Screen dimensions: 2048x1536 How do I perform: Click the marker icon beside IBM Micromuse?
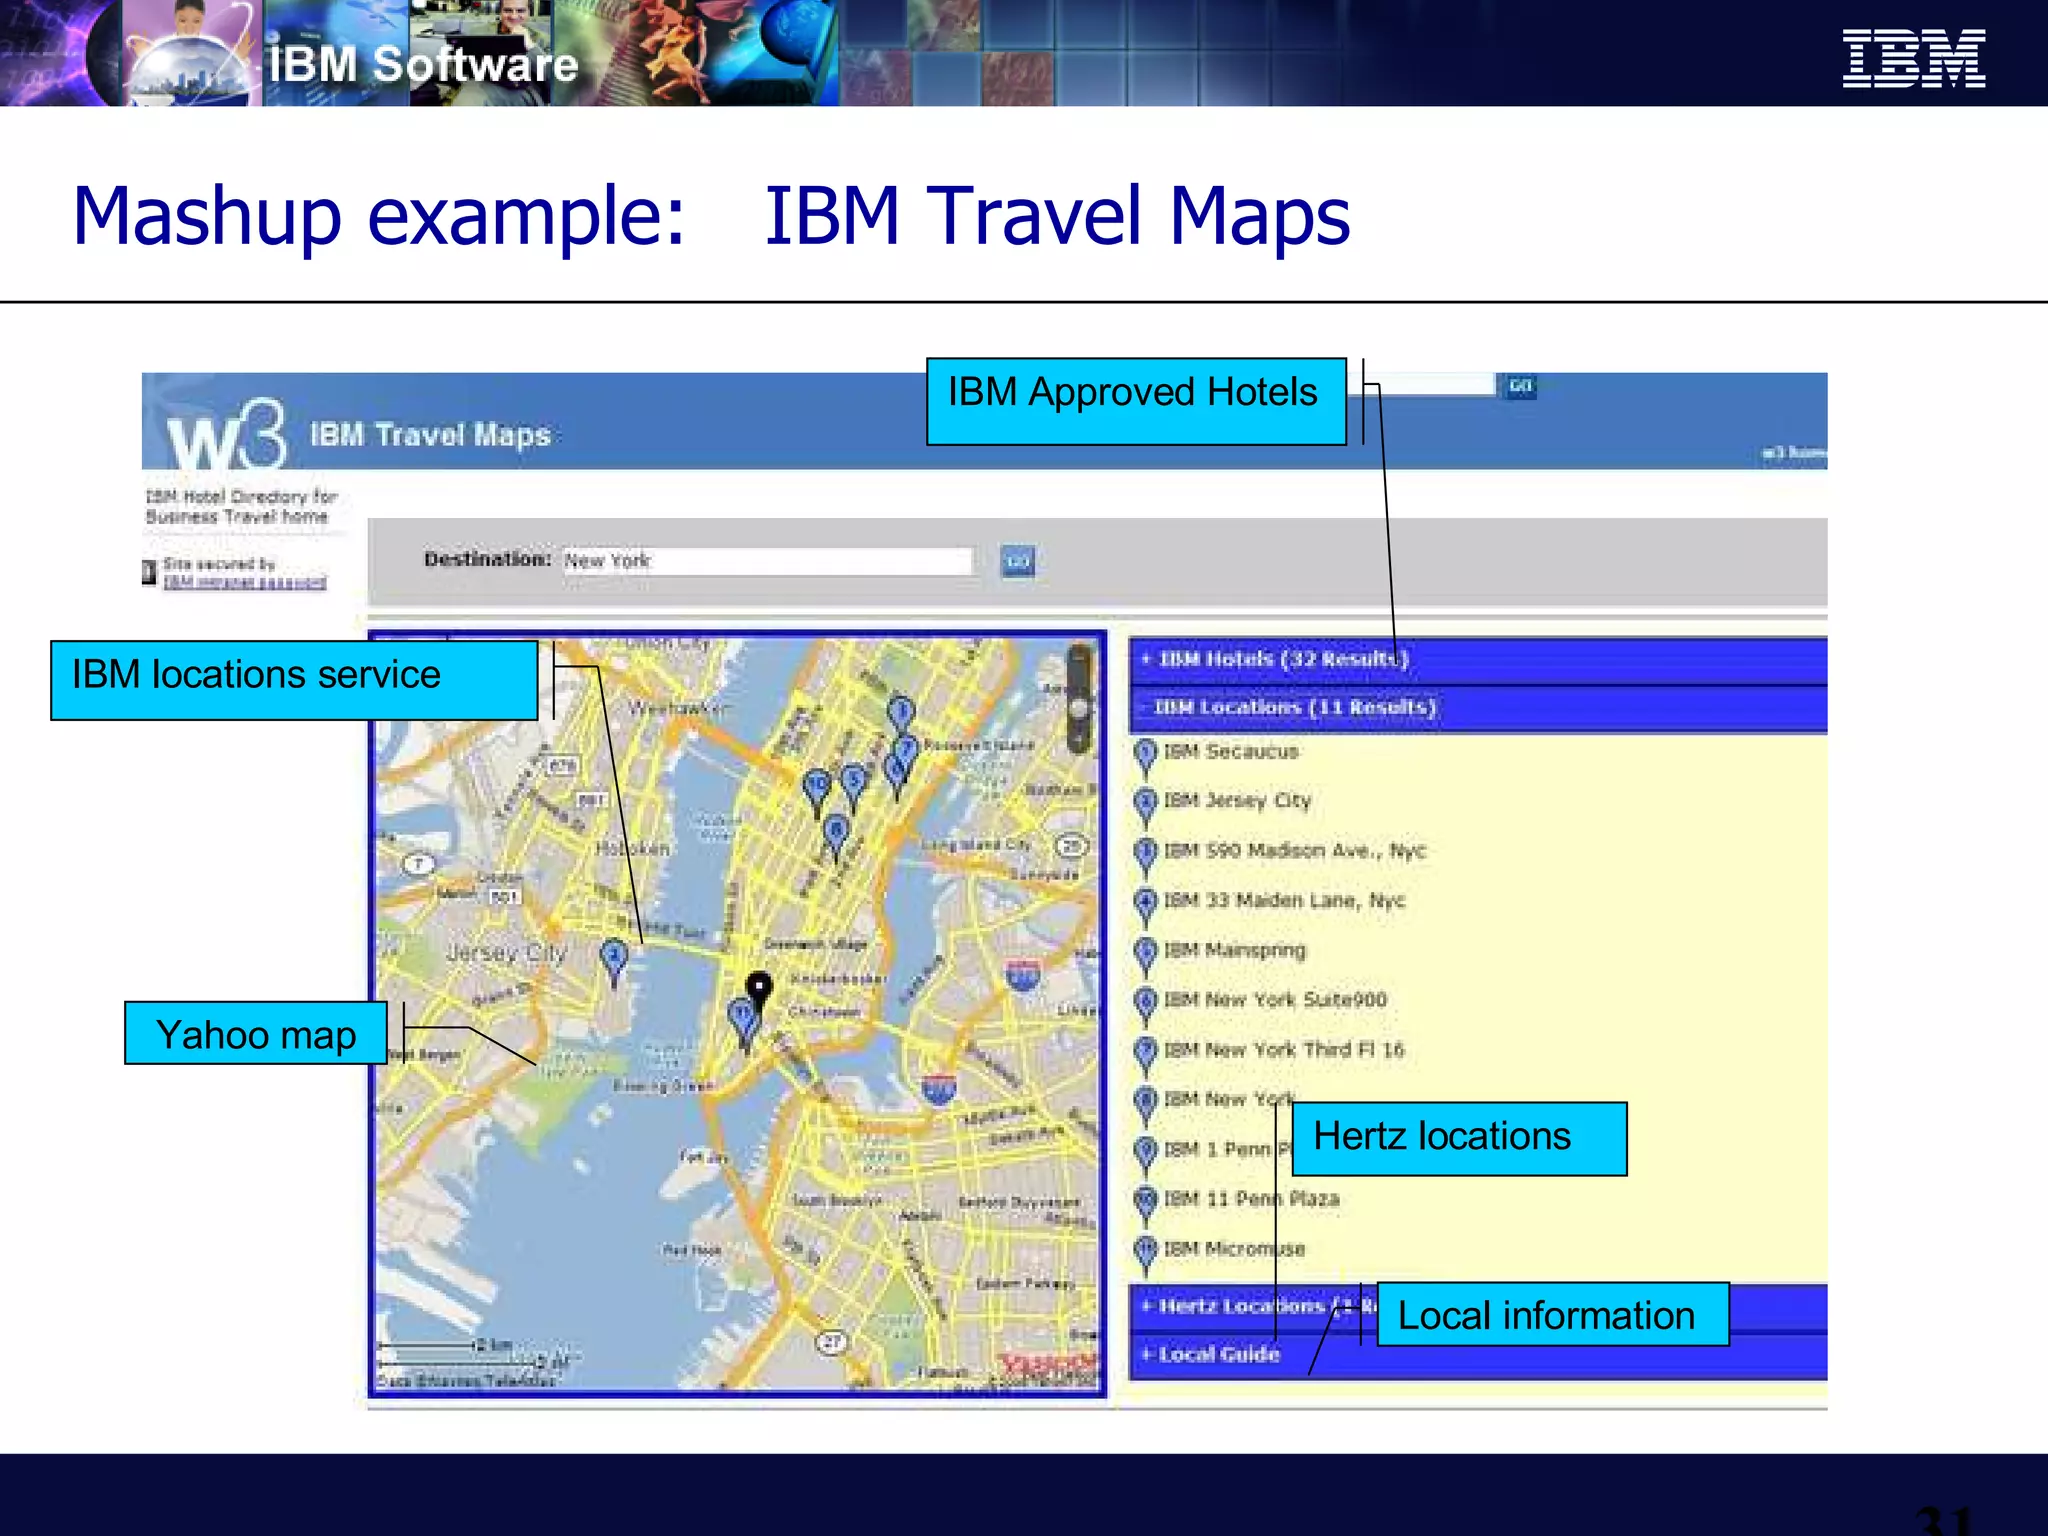(1146, 1254)
